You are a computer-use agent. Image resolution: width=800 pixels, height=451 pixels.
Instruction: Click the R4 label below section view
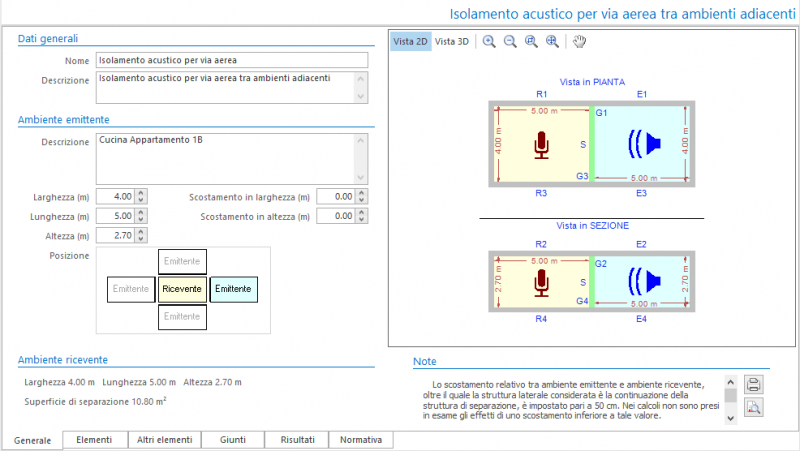pos(541,319)
